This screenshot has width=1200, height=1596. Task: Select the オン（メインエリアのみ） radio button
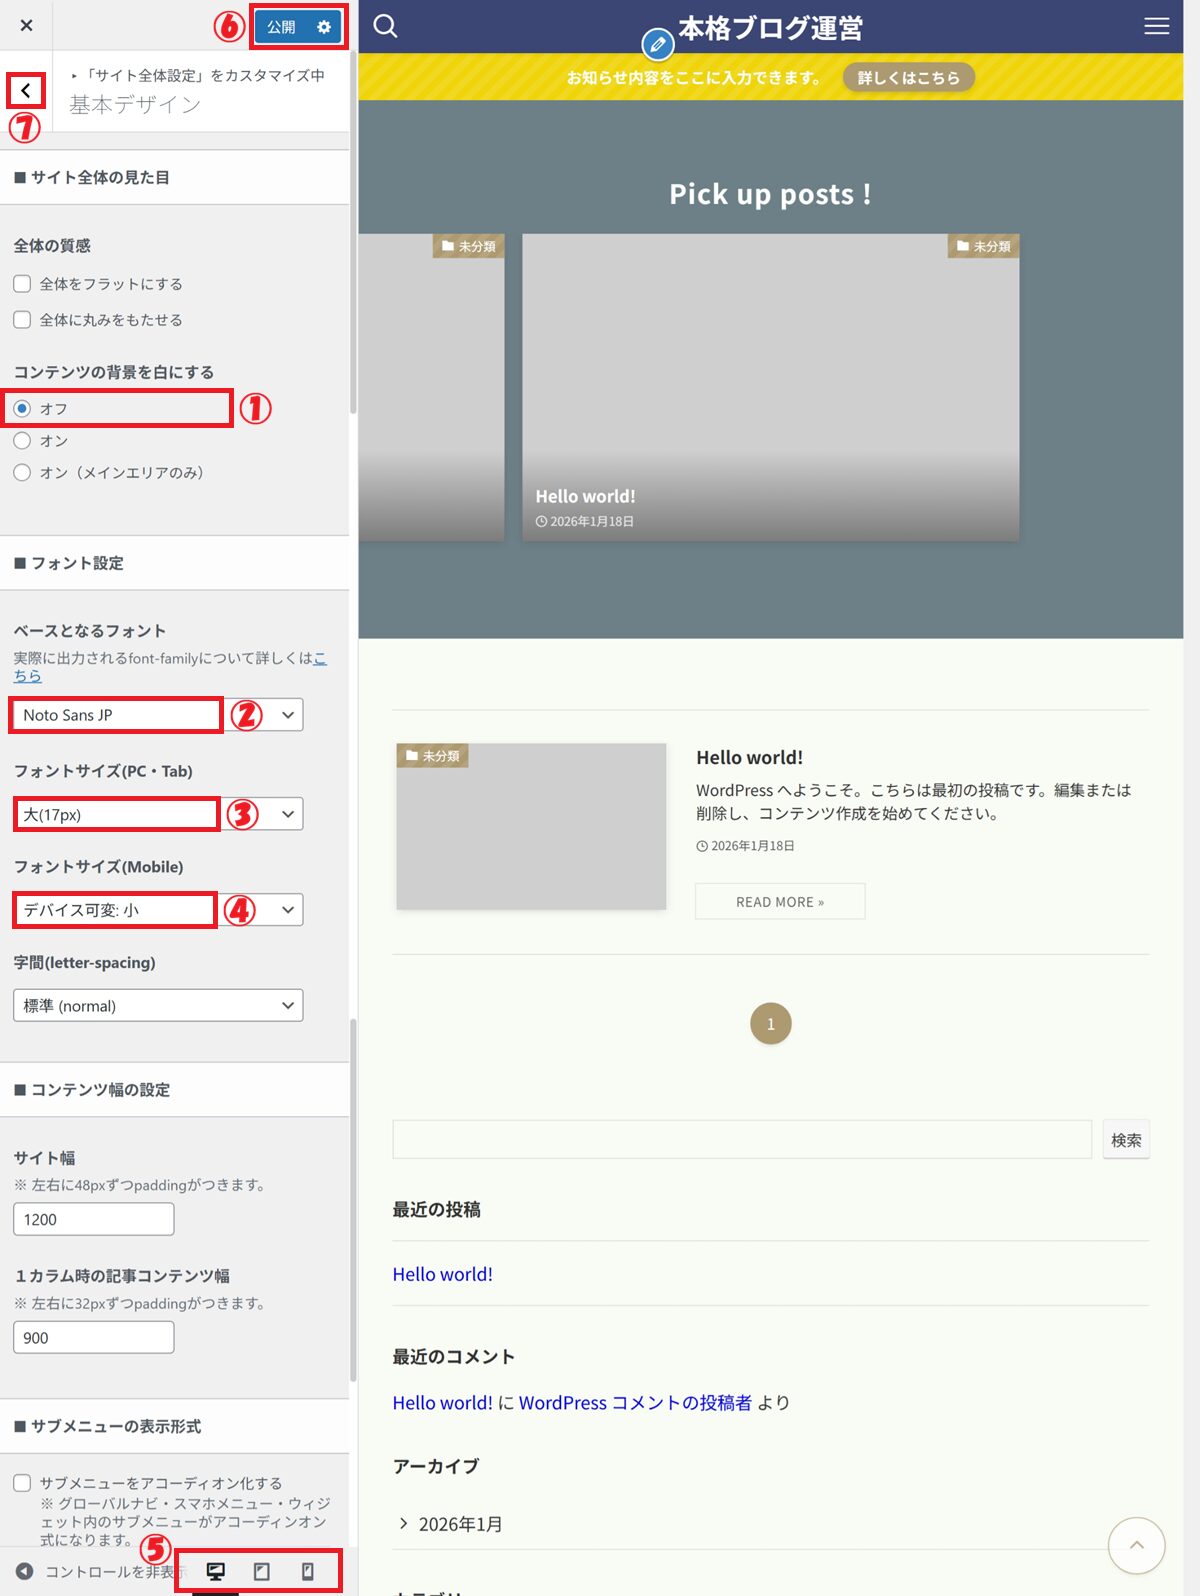22,473
